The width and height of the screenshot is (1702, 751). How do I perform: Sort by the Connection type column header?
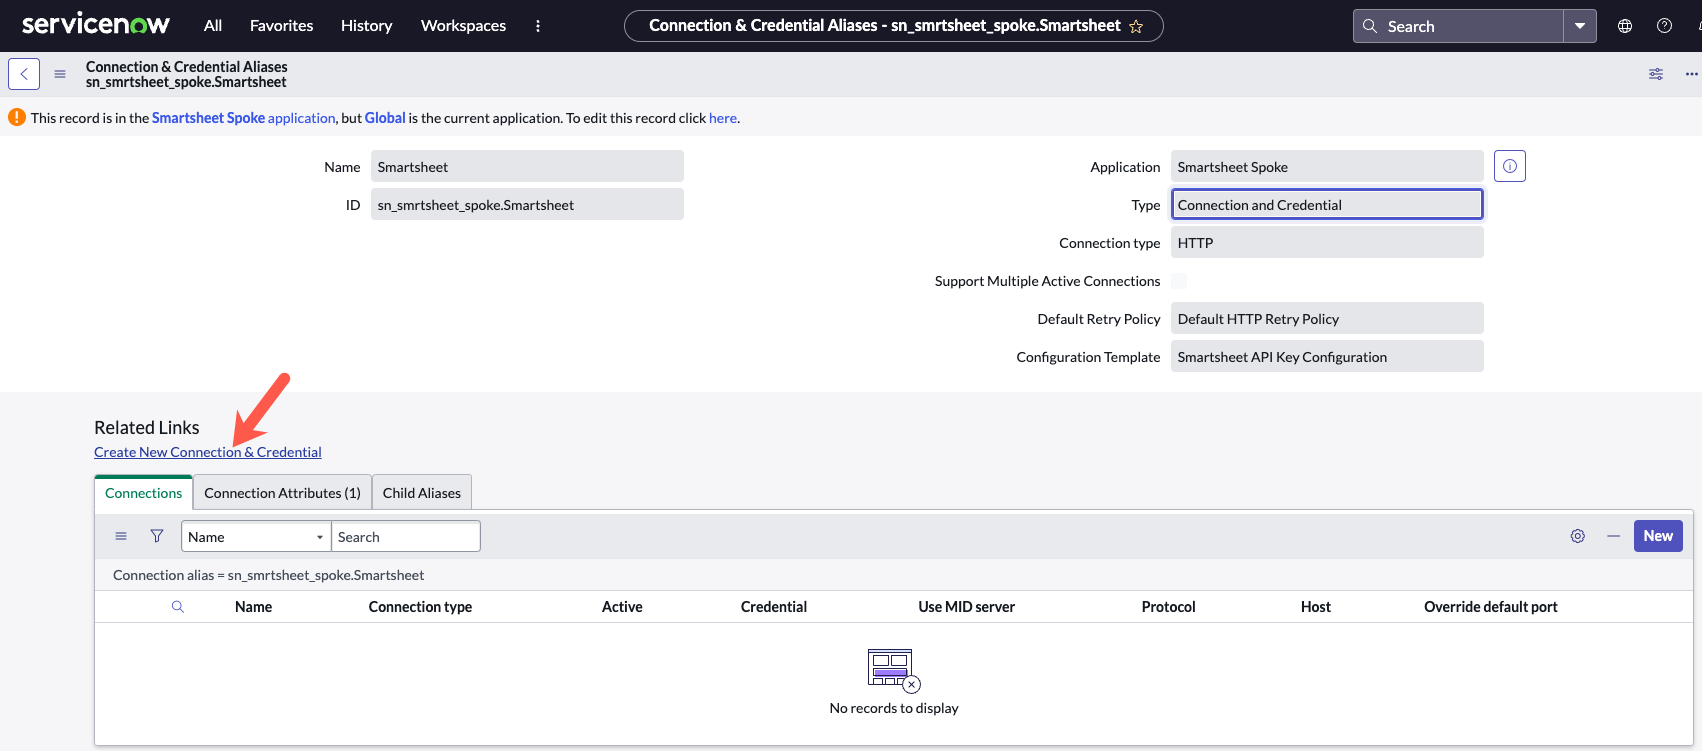[x=420, y=607]
